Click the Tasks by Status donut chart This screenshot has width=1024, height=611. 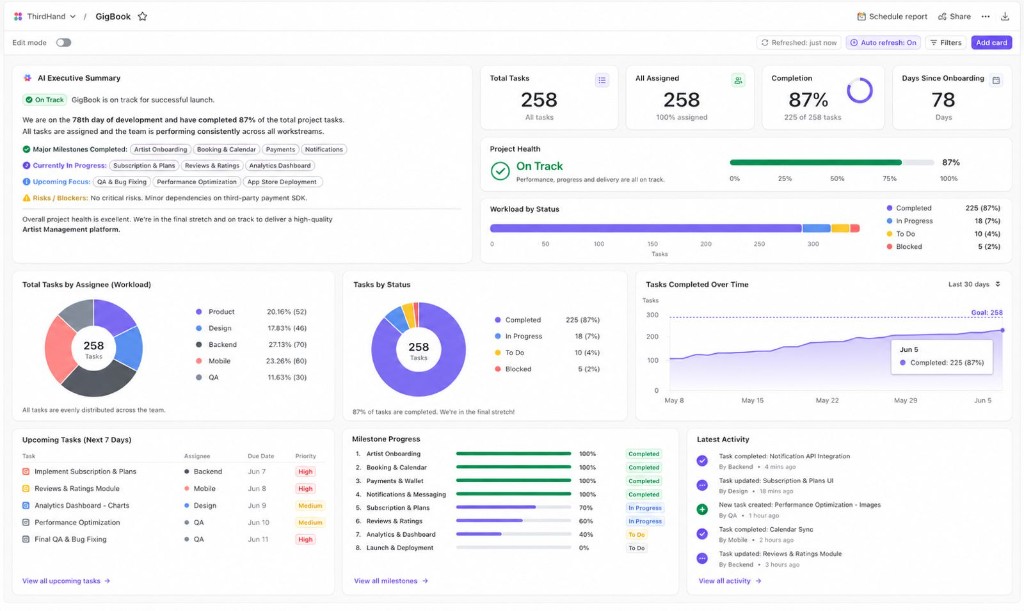(419, 349)
